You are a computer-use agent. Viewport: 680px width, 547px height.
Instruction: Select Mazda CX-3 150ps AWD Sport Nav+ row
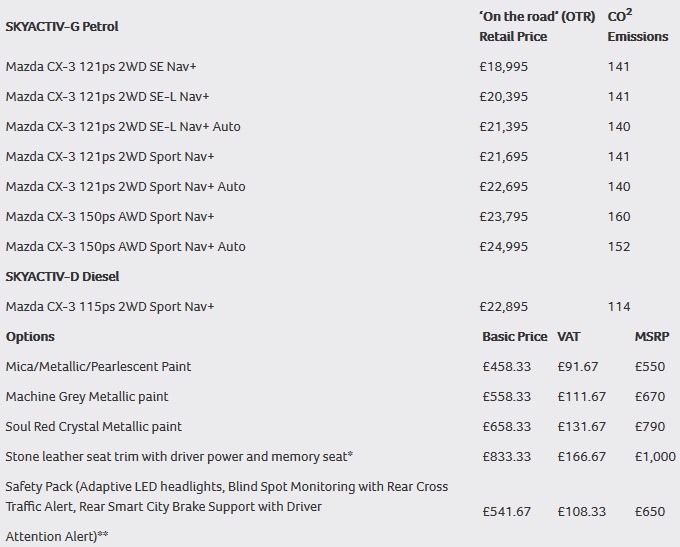click(x=110, y=217)
